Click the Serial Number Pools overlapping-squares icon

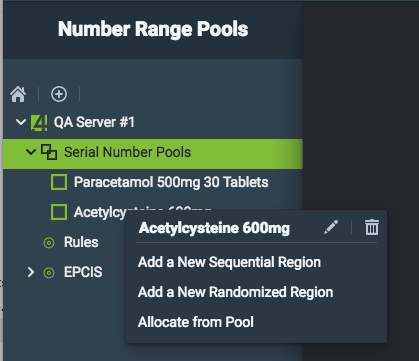point(49,152)
